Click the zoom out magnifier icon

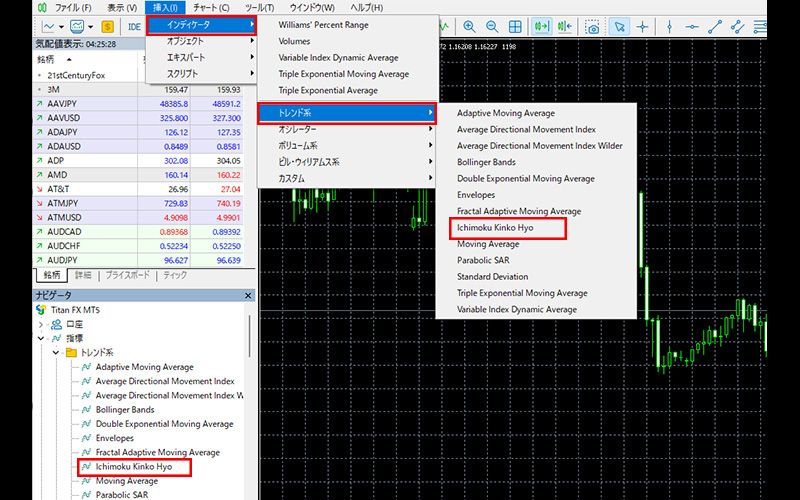coord(492,27)
